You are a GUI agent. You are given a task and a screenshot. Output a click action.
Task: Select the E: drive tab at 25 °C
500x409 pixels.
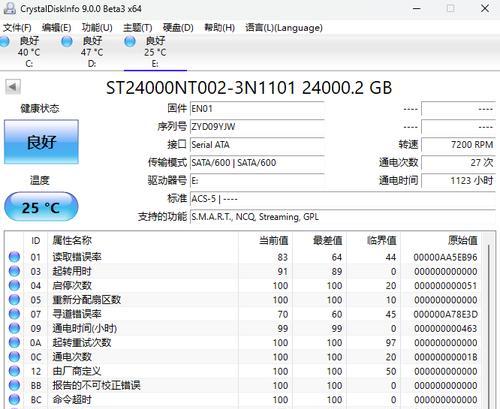tap(155, 52)
